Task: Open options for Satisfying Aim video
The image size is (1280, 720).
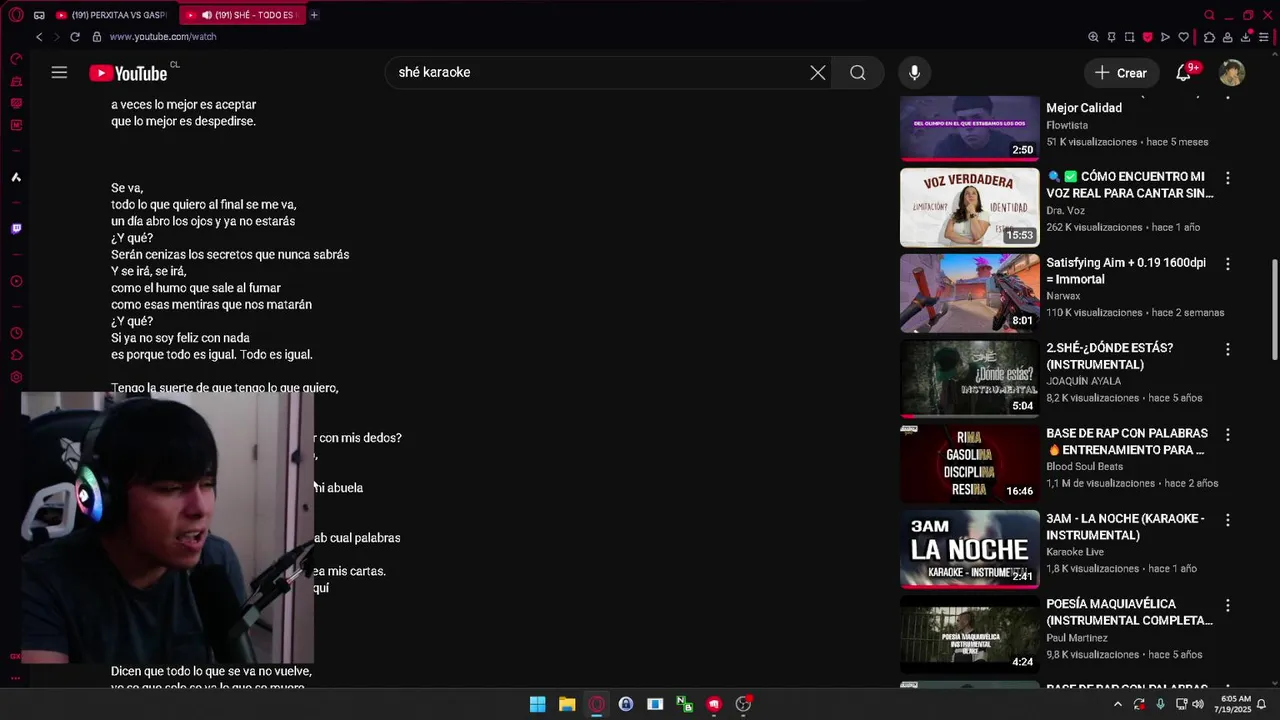Action: click(1228, 264)
